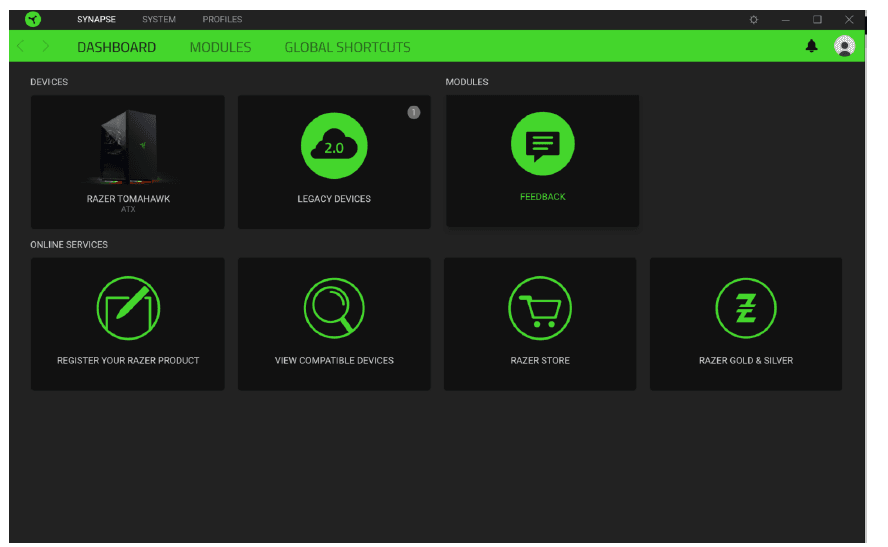Open the notifications bell icon

point(811,47)
